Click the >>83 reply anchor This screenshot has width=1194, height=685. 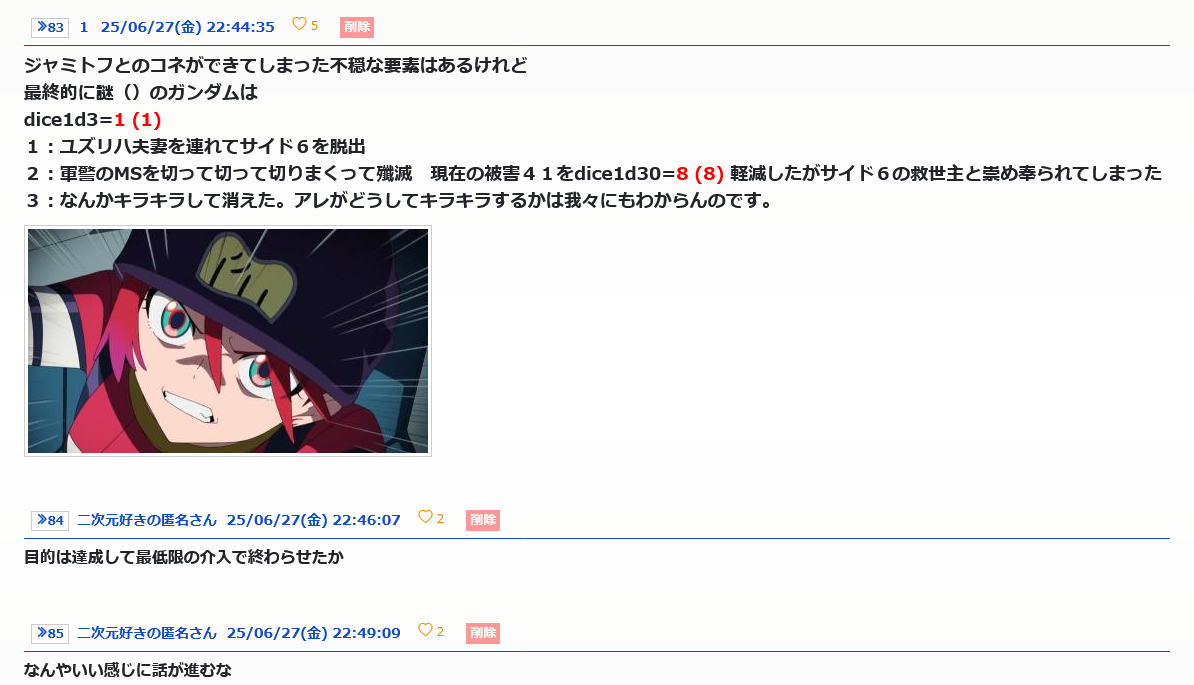tap(50, 27)
